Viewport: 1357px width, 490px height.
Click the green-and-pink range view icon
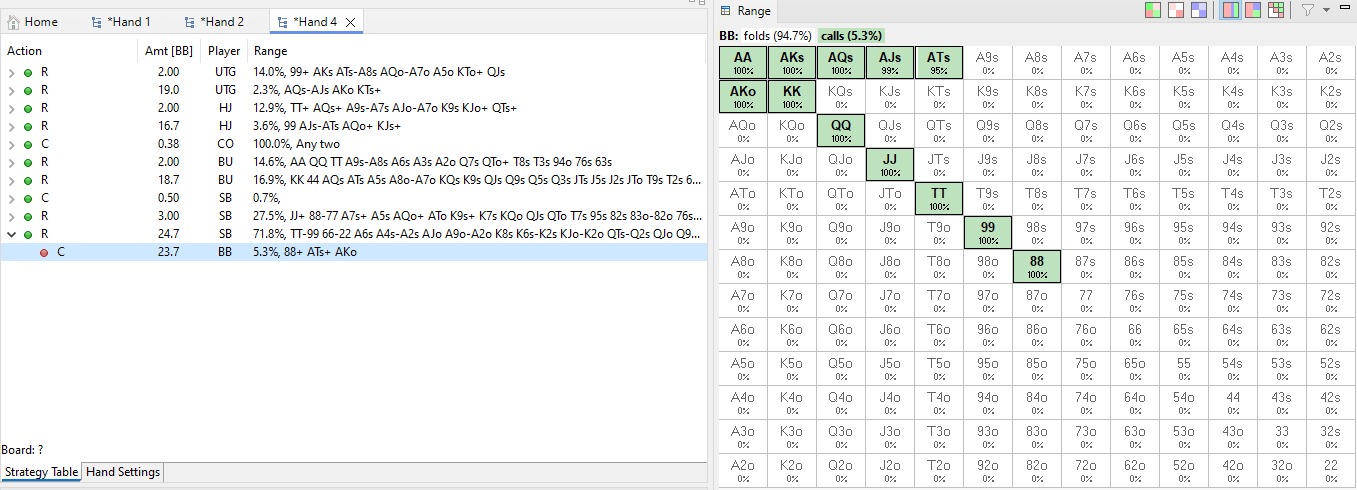pyautogui.click(x=1153, y=10)
